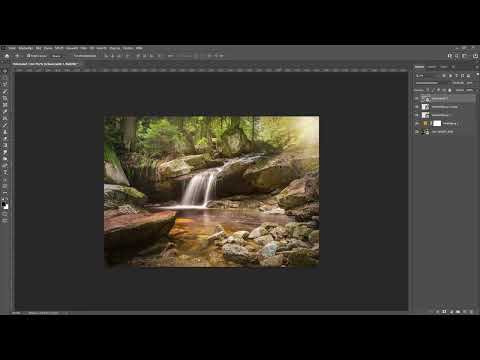Click the new group folder icon
The image size is (480, 360).
pyautogui.click(x=458, y=312)
